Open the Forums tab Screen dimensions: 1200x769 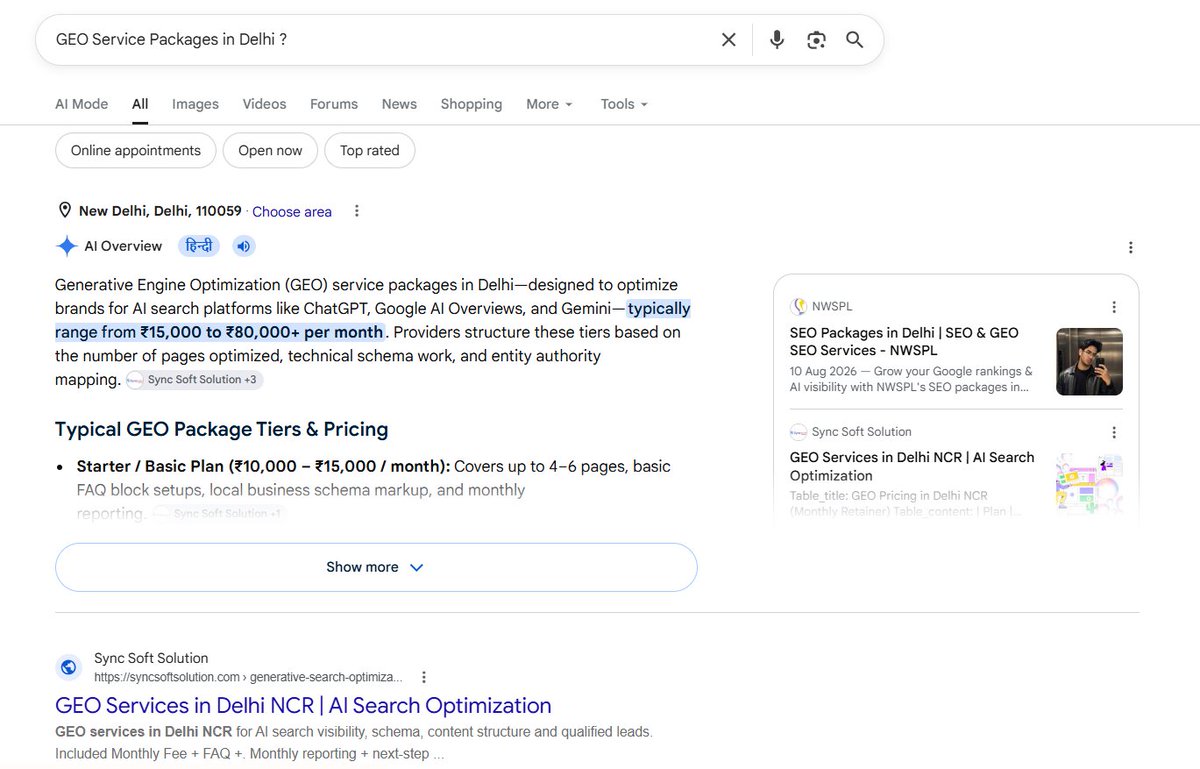pos(334,104)
